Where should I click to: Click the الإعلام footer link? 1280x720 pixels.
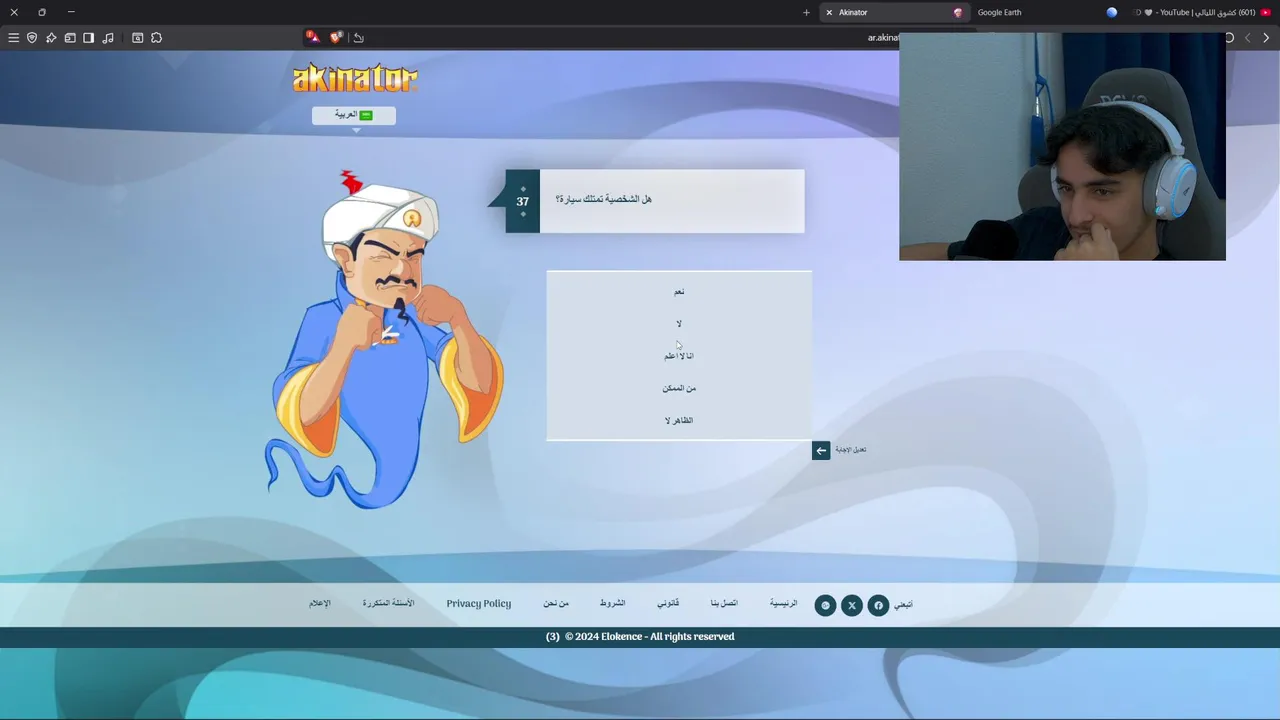pos(320,604)
